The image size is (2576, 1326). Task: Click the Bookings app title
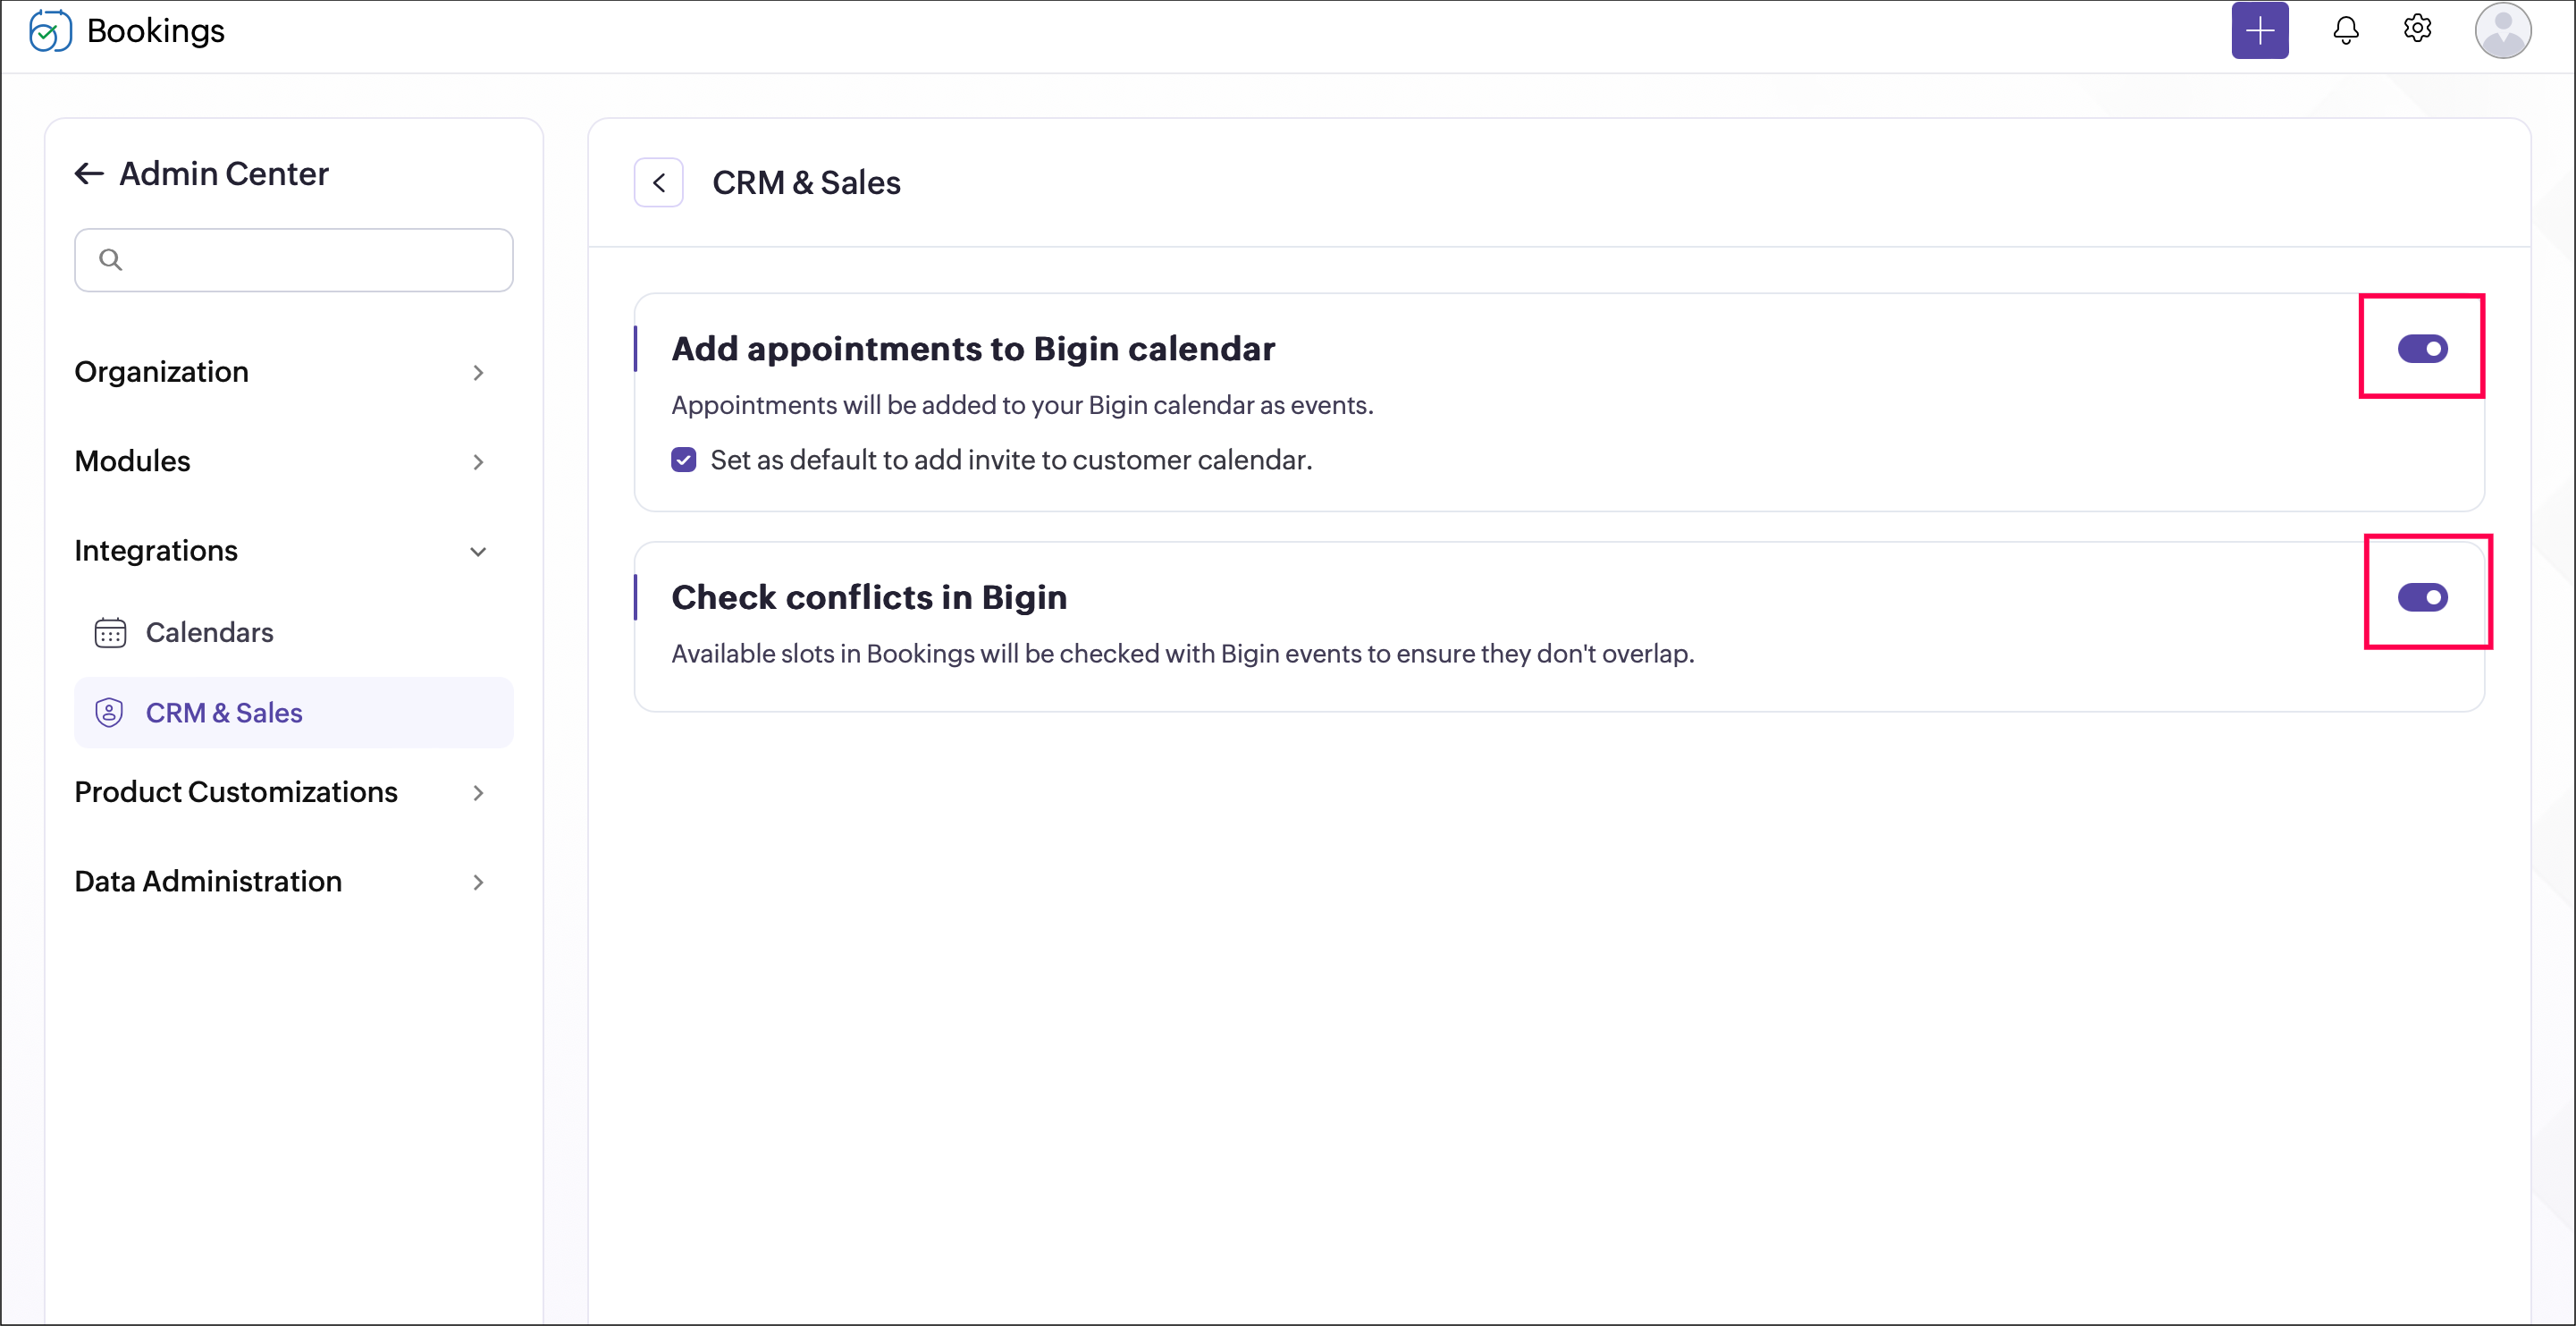(x=156, y=31)
